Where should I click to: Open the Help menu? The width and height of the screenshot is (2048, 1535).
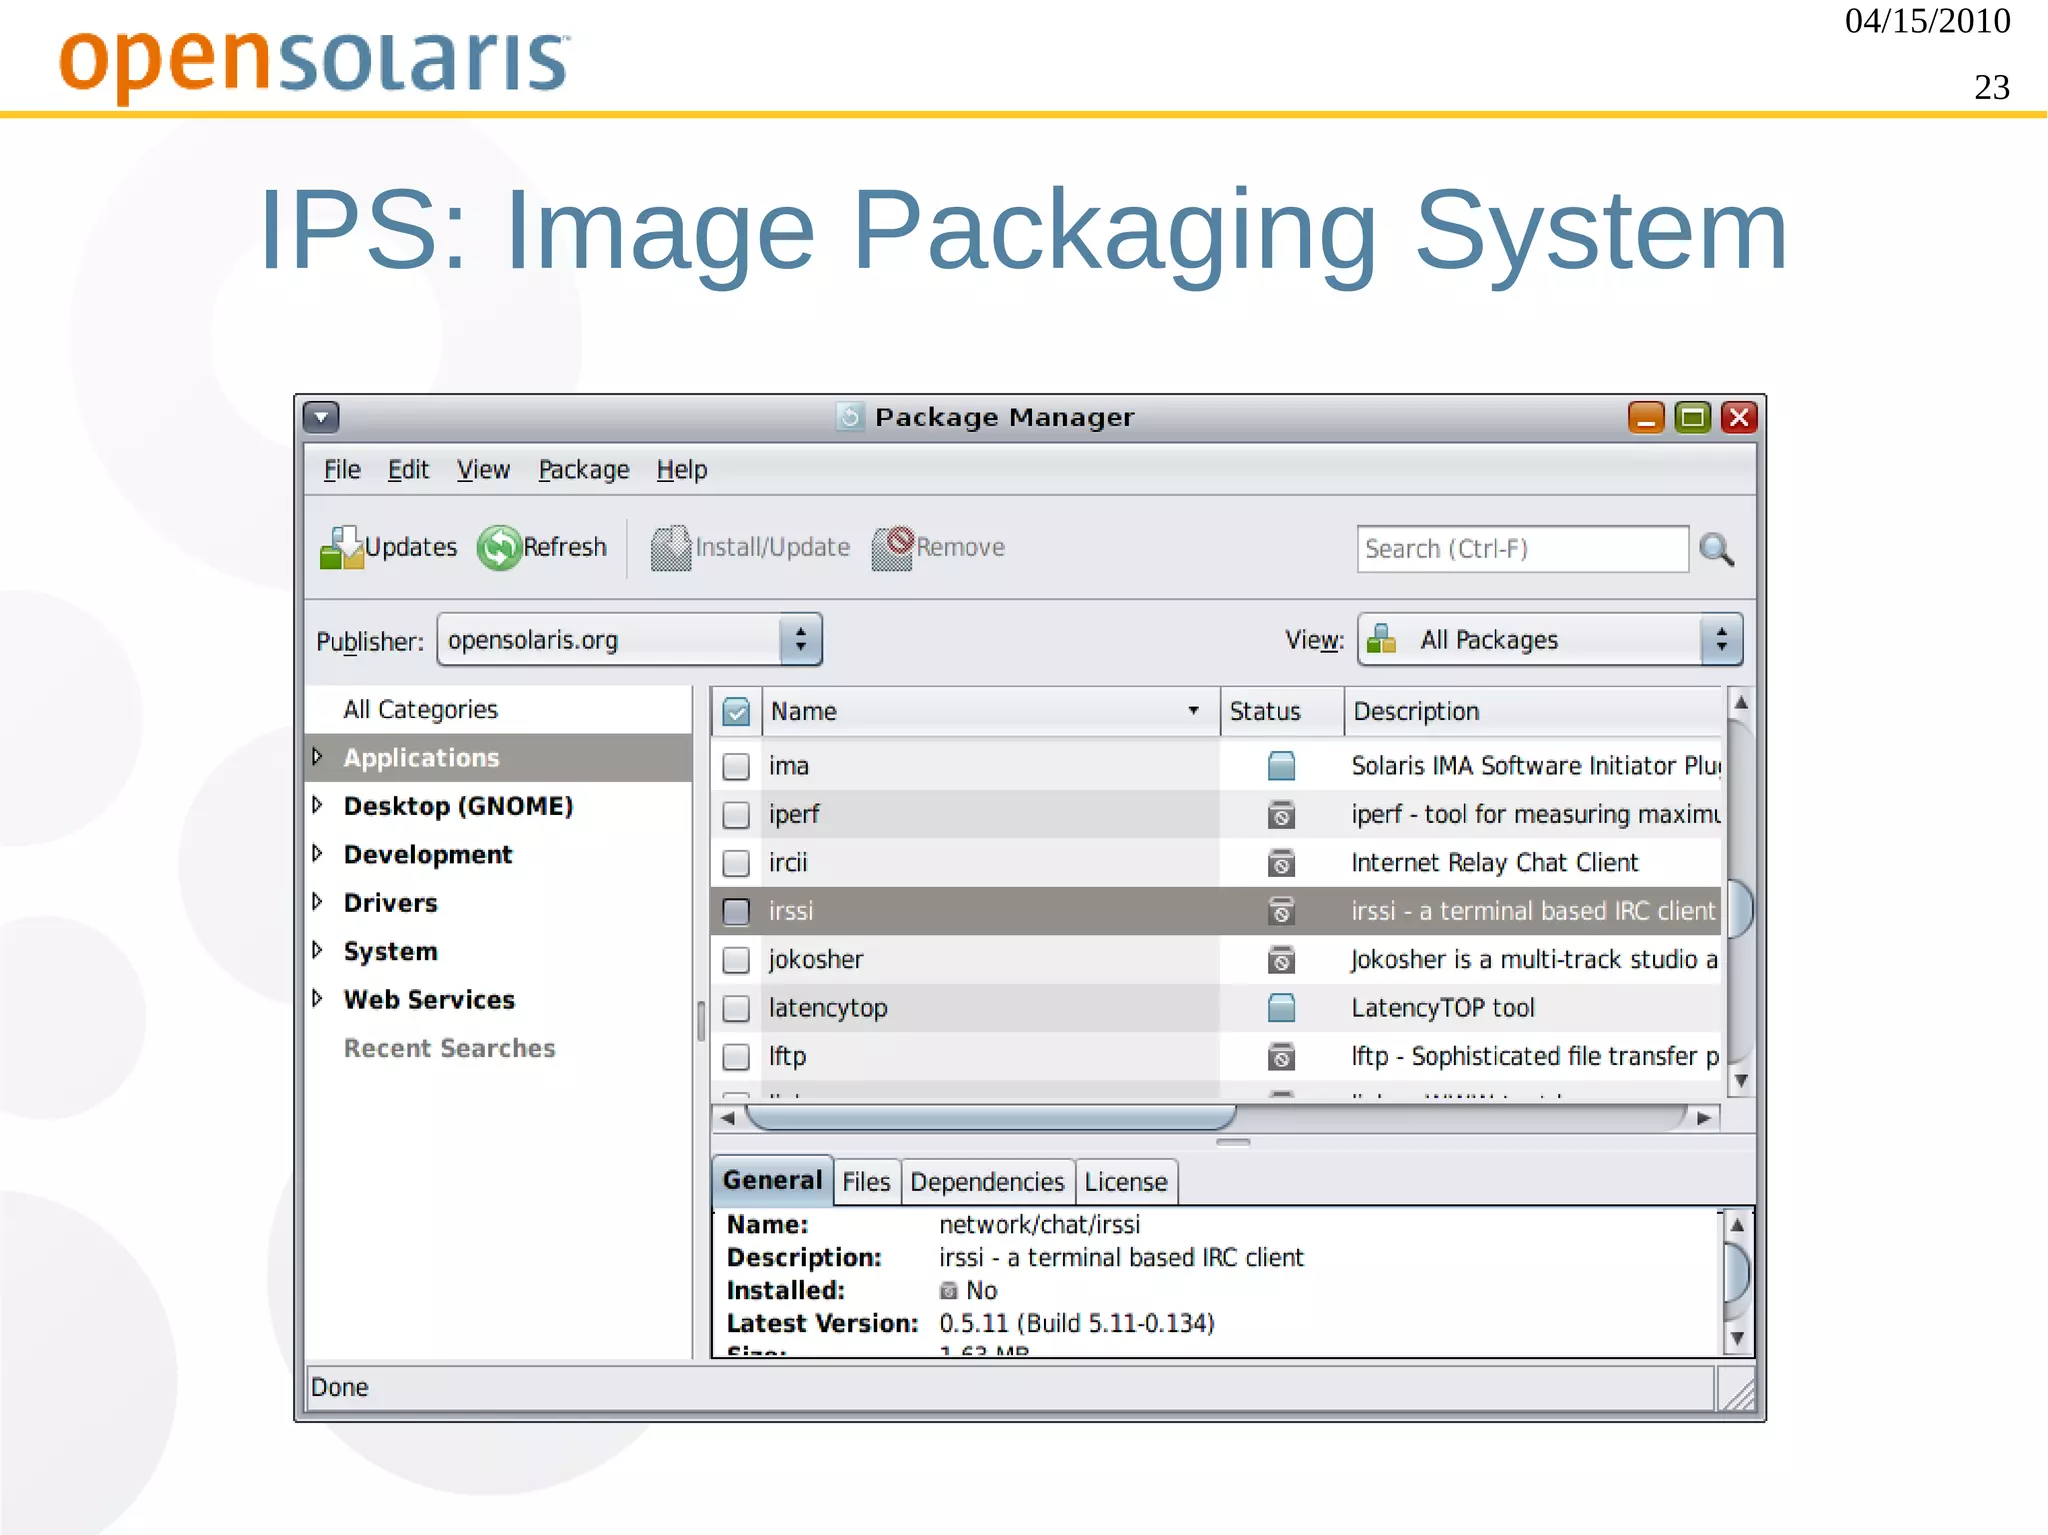682,469
